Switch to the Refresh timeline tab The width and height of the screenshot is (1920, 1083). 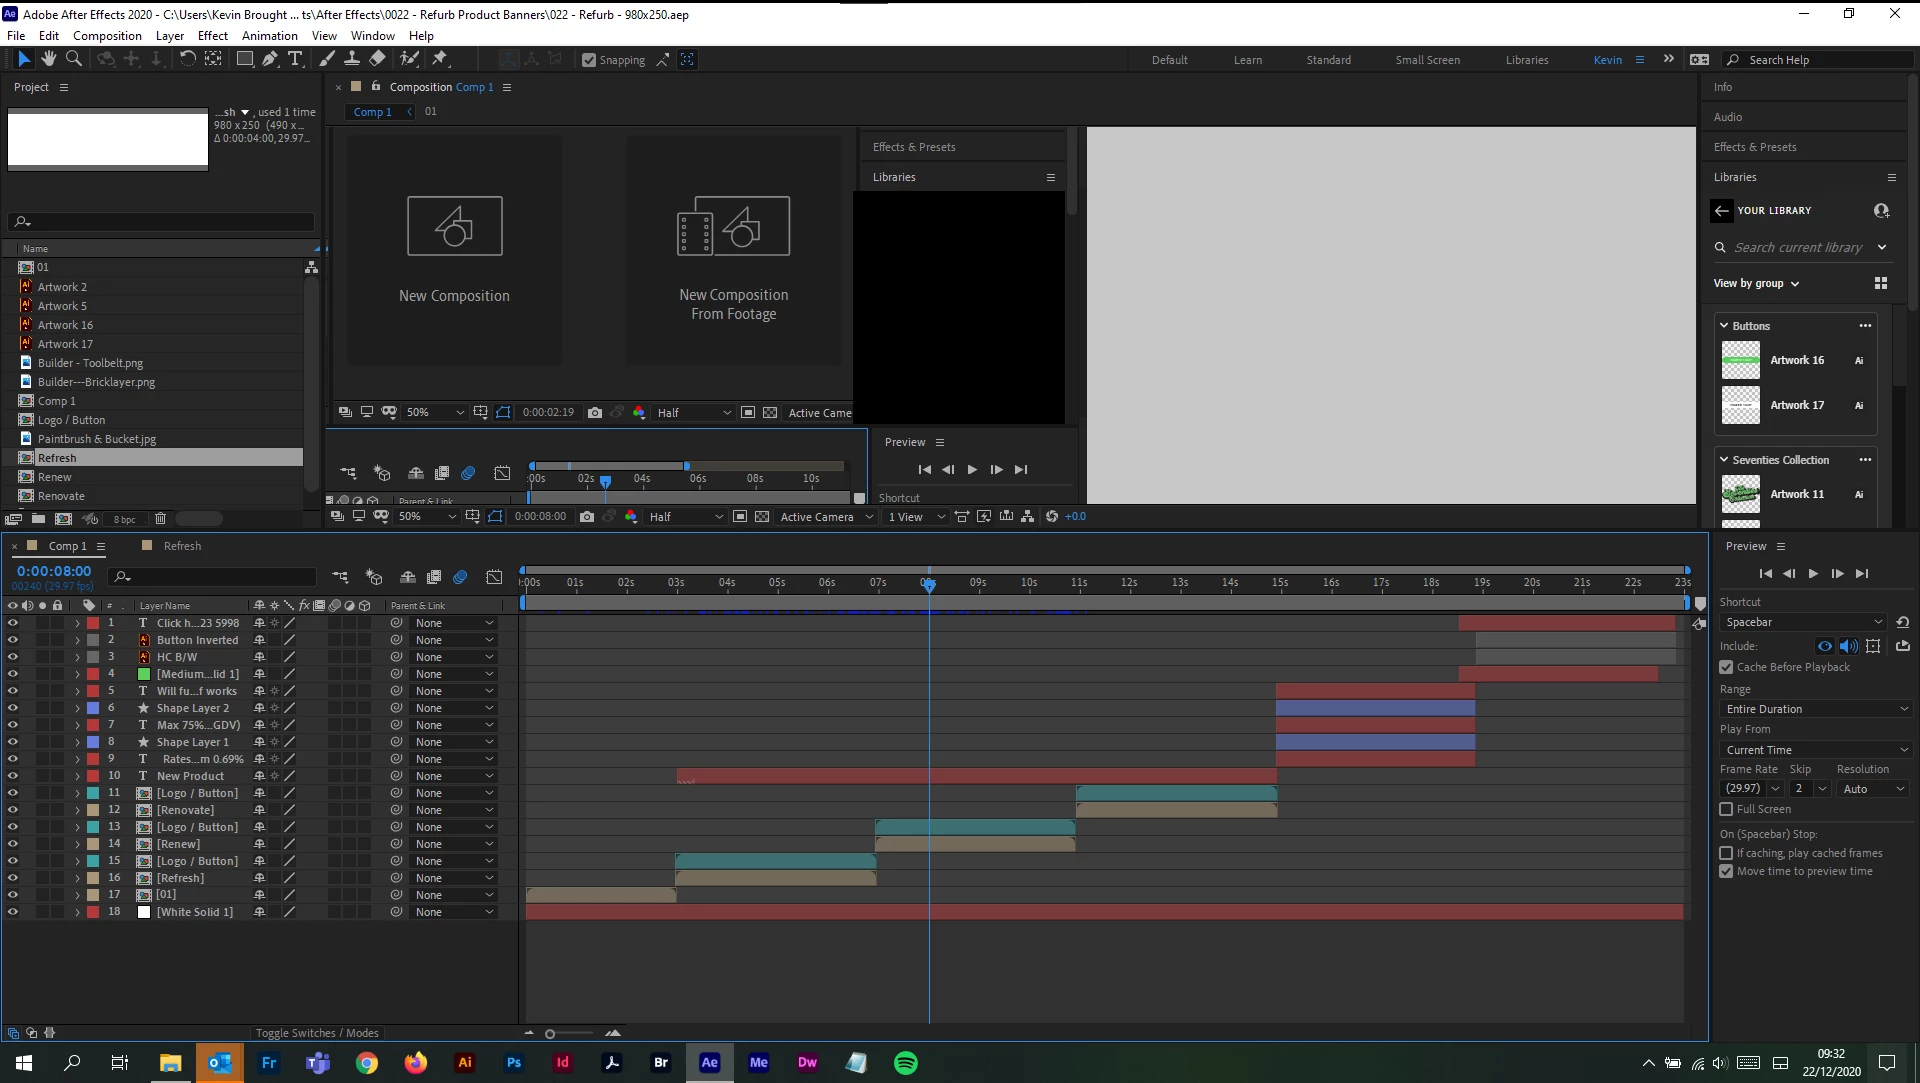point(182,546)
